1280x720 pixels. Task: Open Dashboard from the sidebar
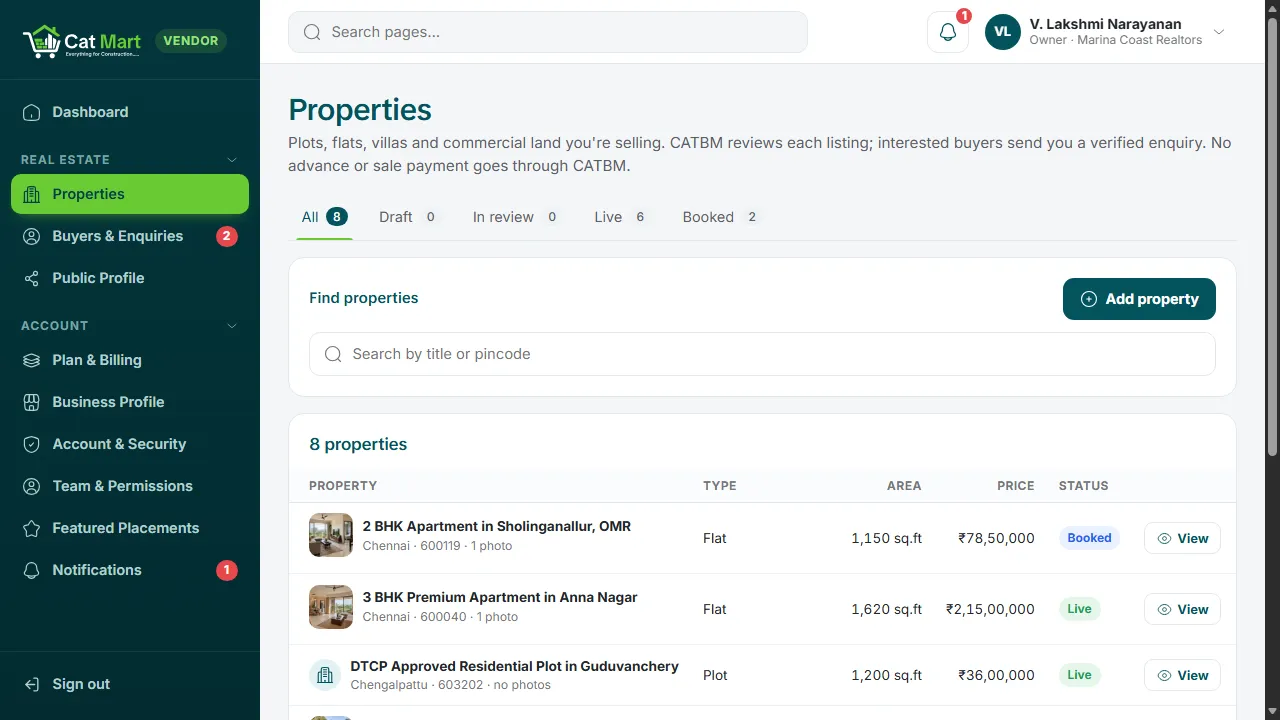(x=130, y=112)
